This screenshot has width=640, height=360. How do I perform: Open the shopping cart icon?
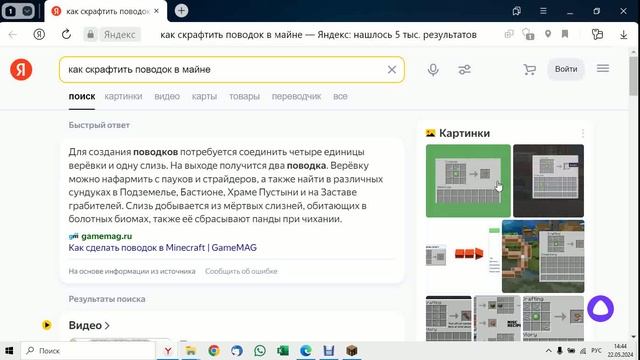[529, 69]
